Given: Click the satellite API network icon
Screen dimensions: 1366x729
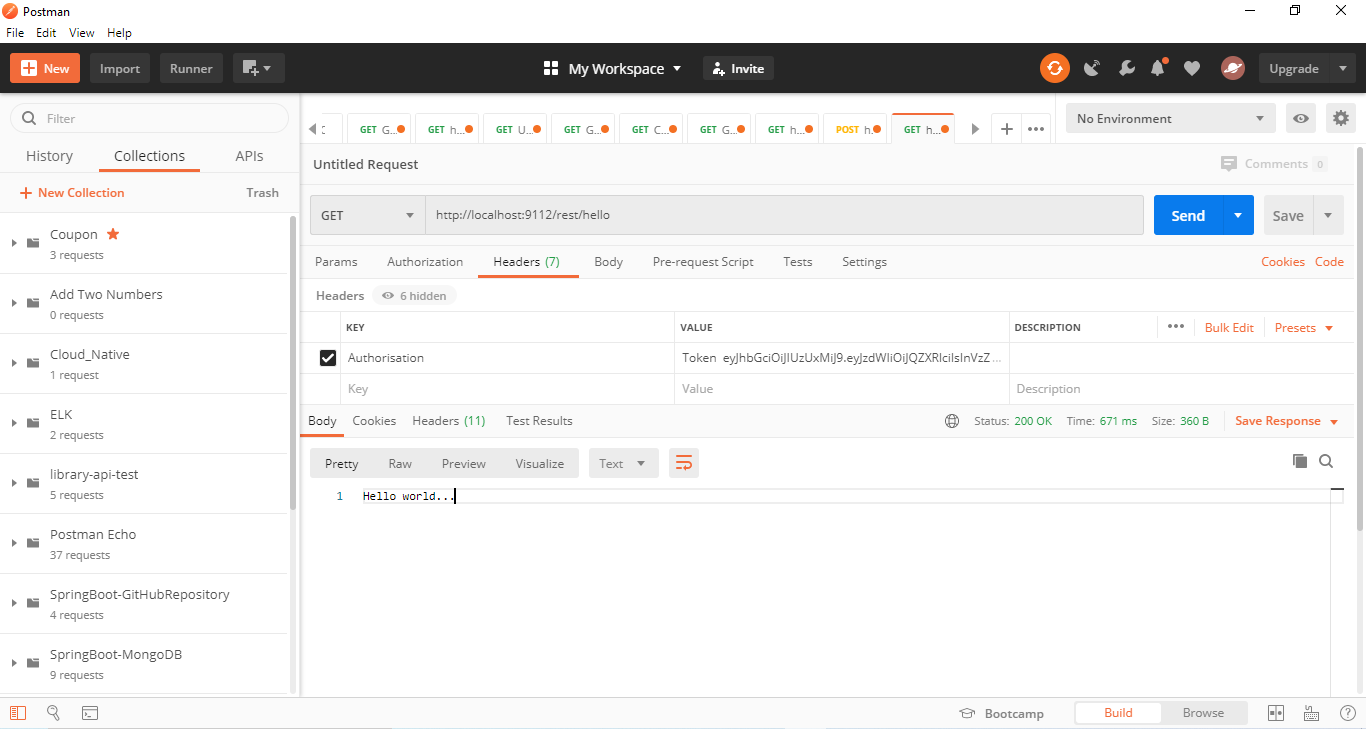Looking at the screenshot, I should 1092,68.
